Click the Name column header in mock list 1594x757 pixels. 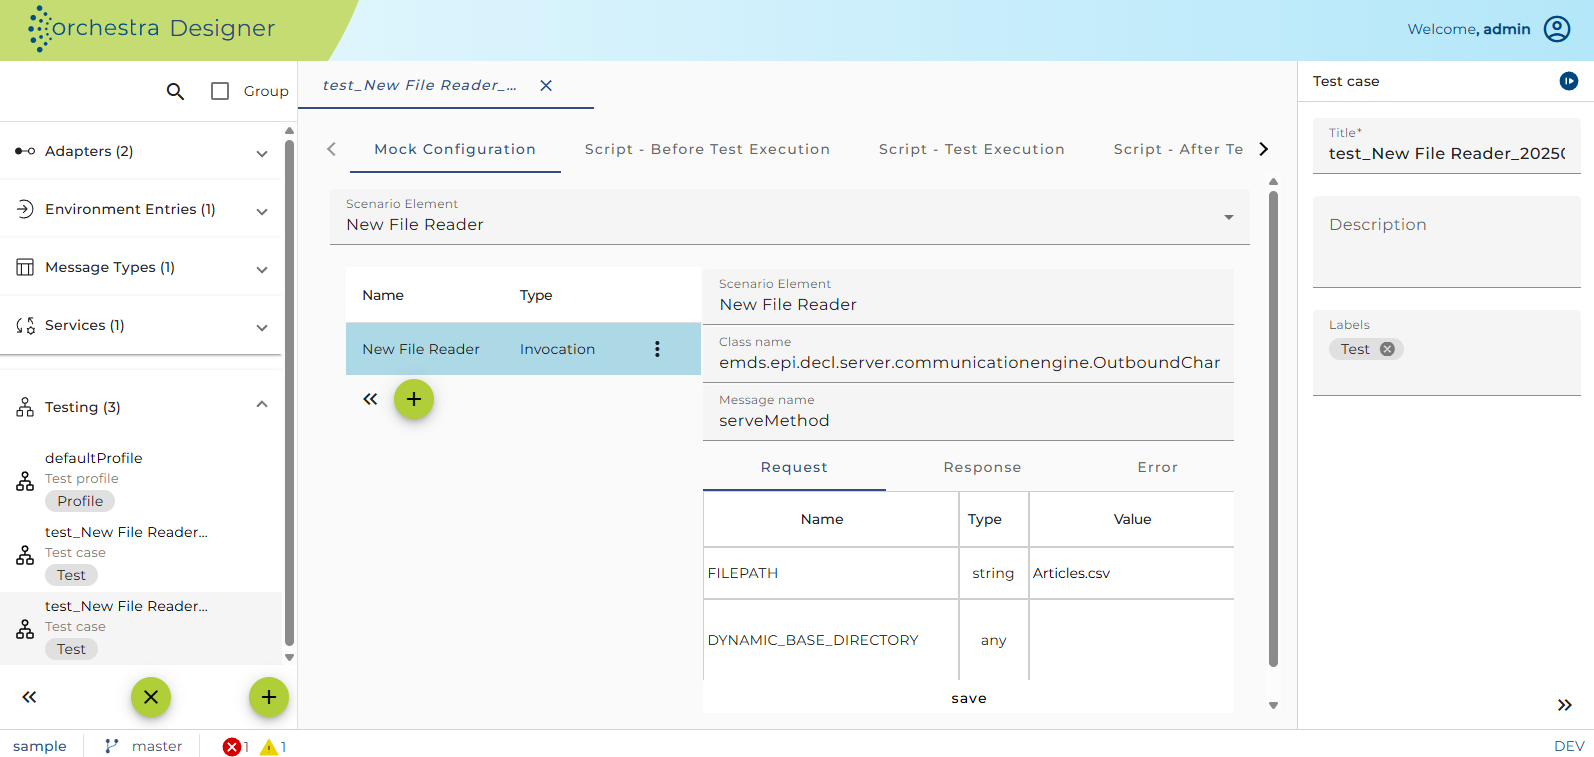point(383,295)
